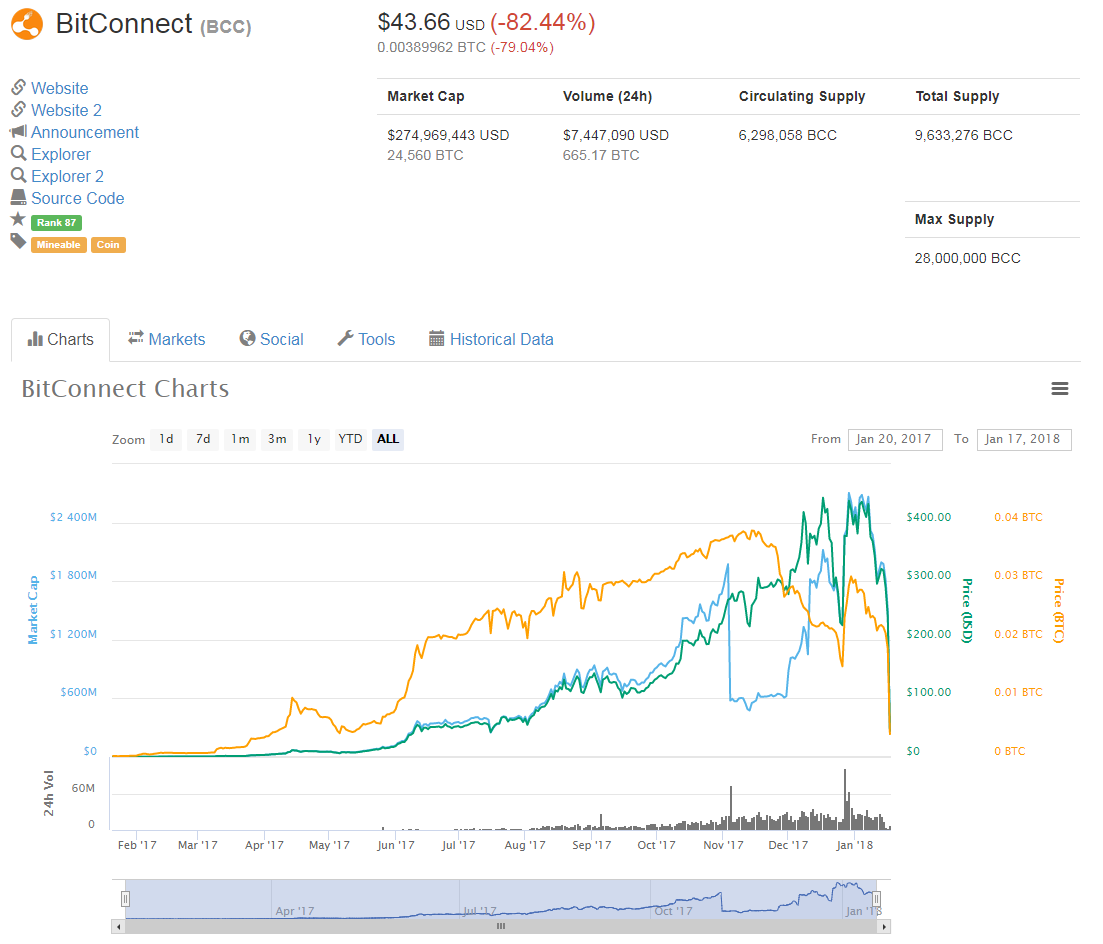This screenshot has width=1103, height=944.
Task: Open the chart hamburger menu icon
Action: pos(1059,388)
